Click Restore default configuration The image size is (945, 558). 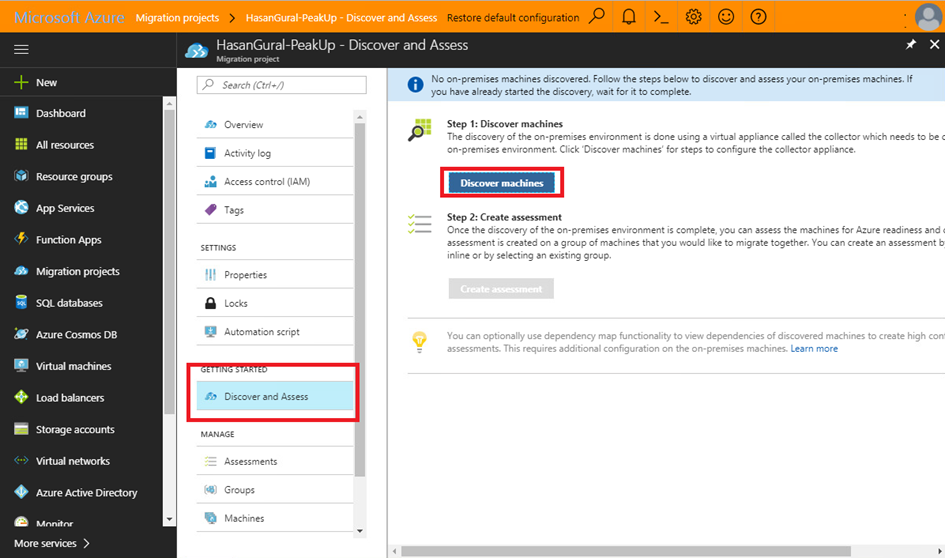(513, 18)
